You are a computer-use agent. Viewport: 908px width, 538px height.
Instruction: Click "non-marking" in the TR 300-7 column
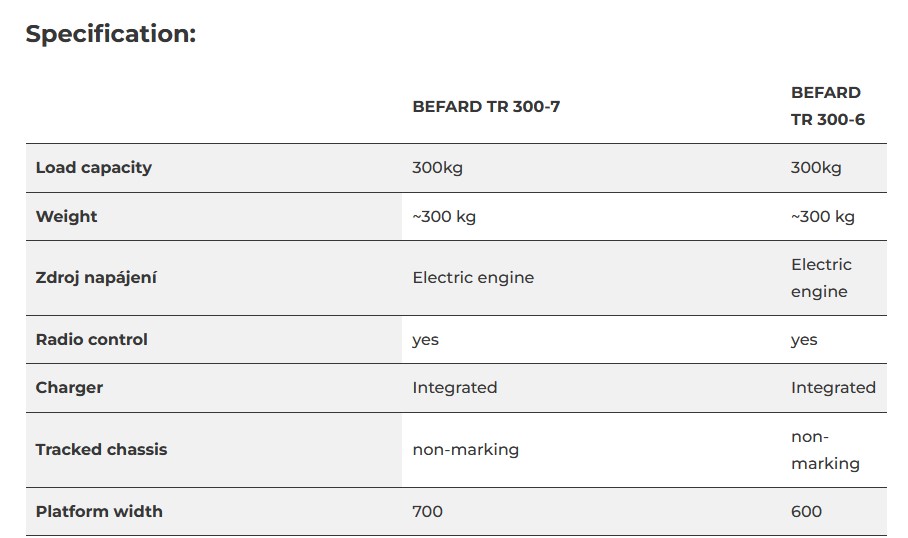click(x=465, y=449)
